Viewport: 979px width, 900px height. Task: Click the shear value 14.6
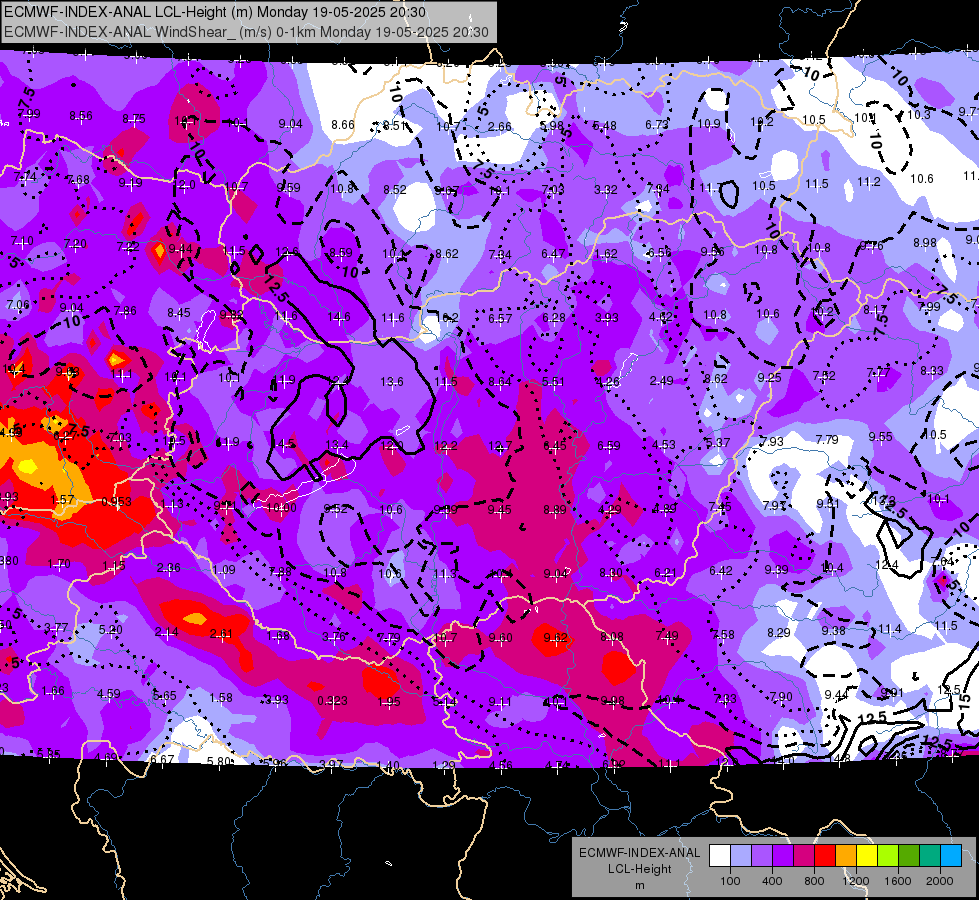coord(338,317)
